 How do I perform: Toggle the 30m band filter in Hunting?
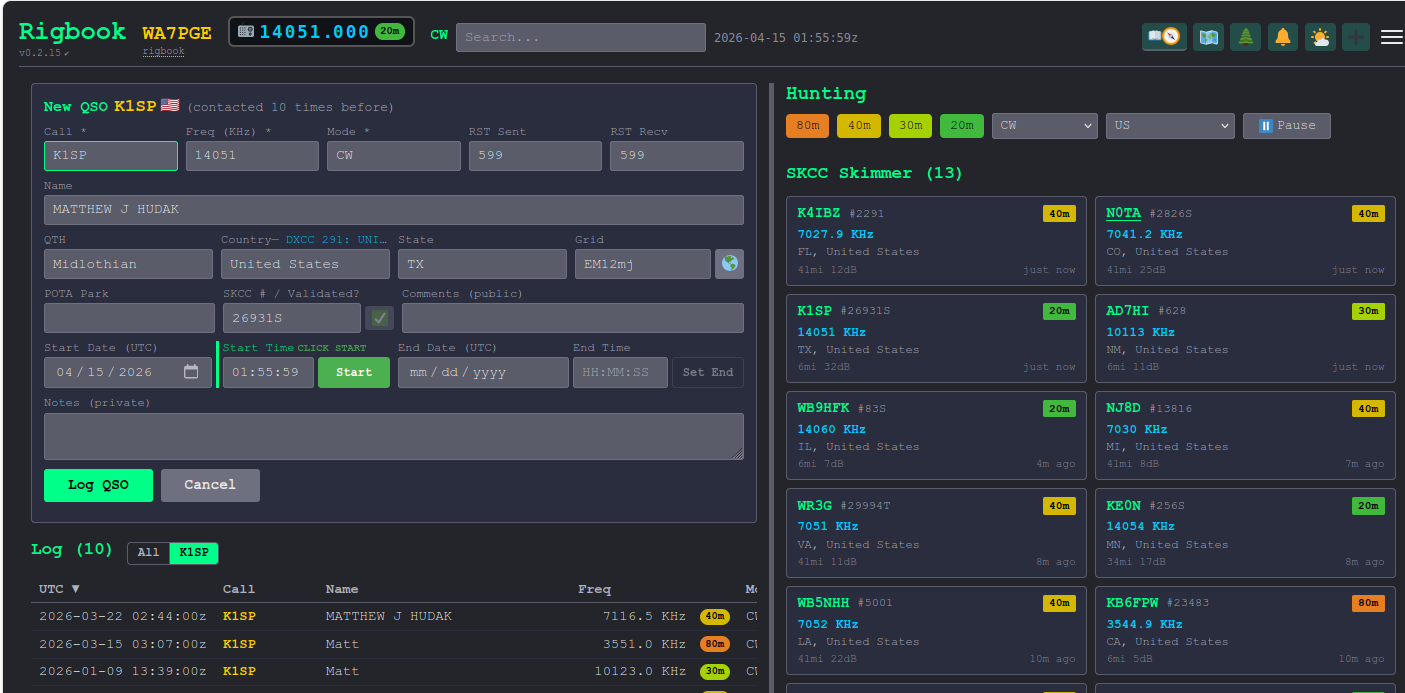pyautogui.click(x=910, y=125)
